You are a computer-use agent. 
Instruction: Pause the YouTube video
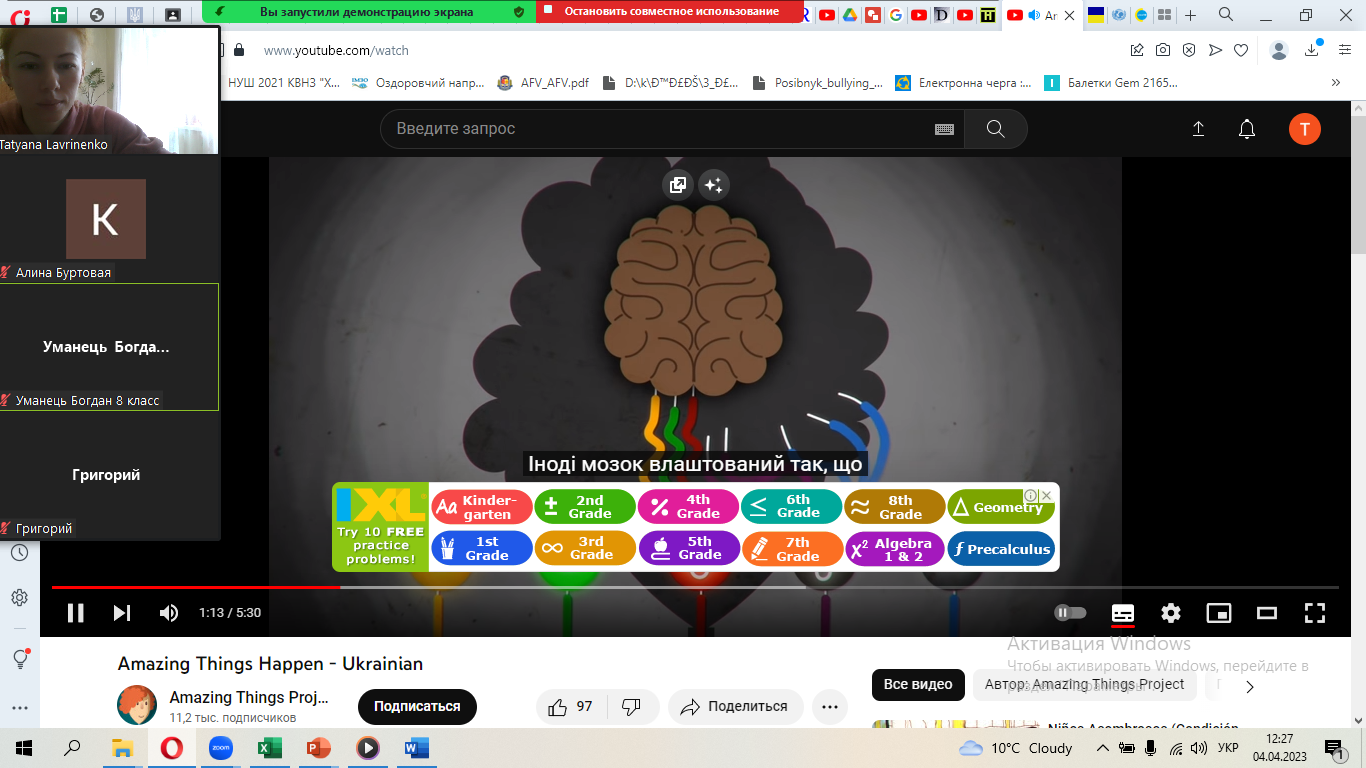point(75,613)
